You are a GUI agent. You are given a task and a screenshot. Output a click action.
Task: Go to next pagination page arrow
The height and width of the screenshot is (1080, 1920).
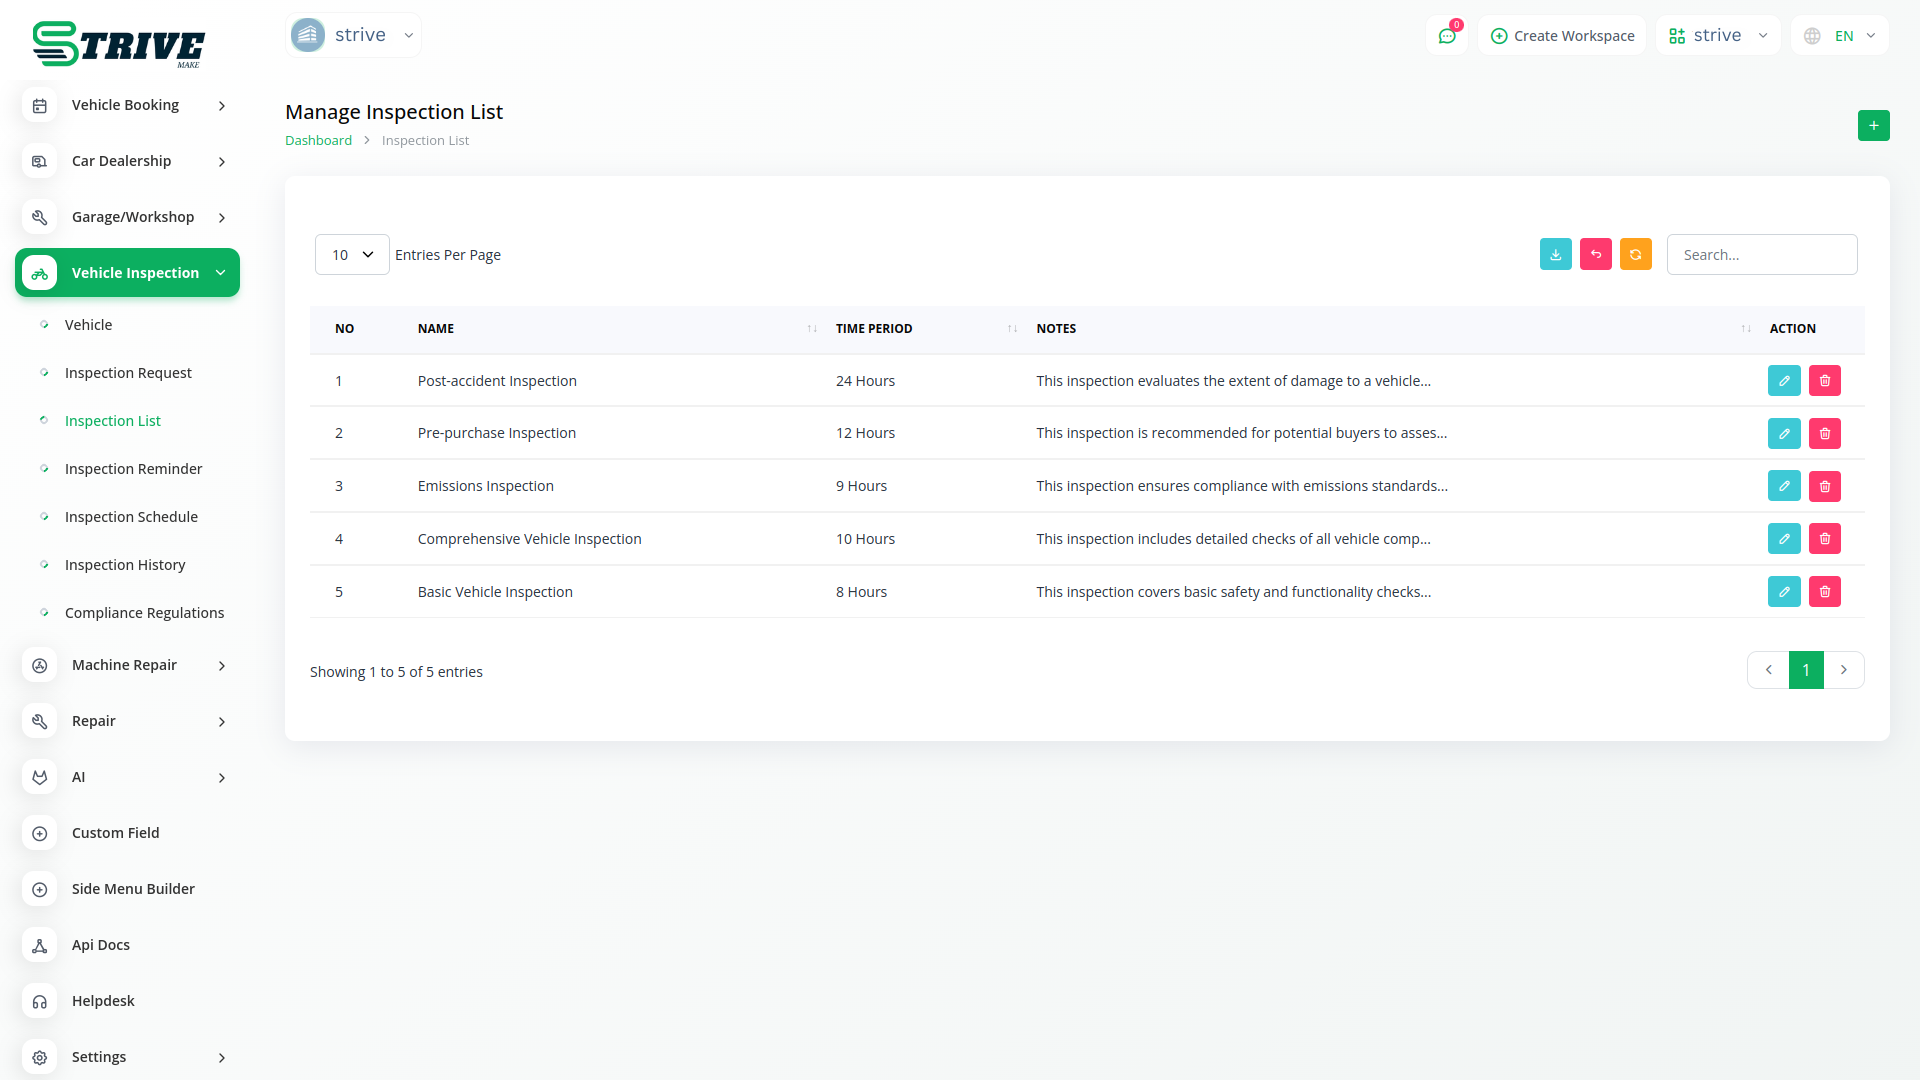(x=1843, y=670)
